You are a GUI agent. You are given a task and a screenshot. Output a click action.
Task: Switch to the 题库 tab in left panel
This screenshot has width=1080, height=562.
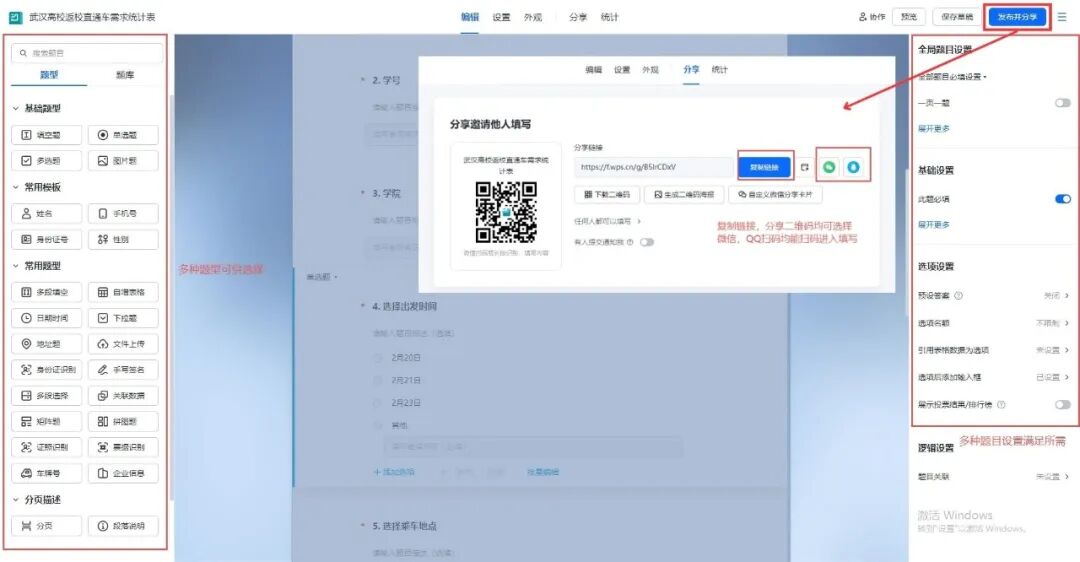coord(125,74)
